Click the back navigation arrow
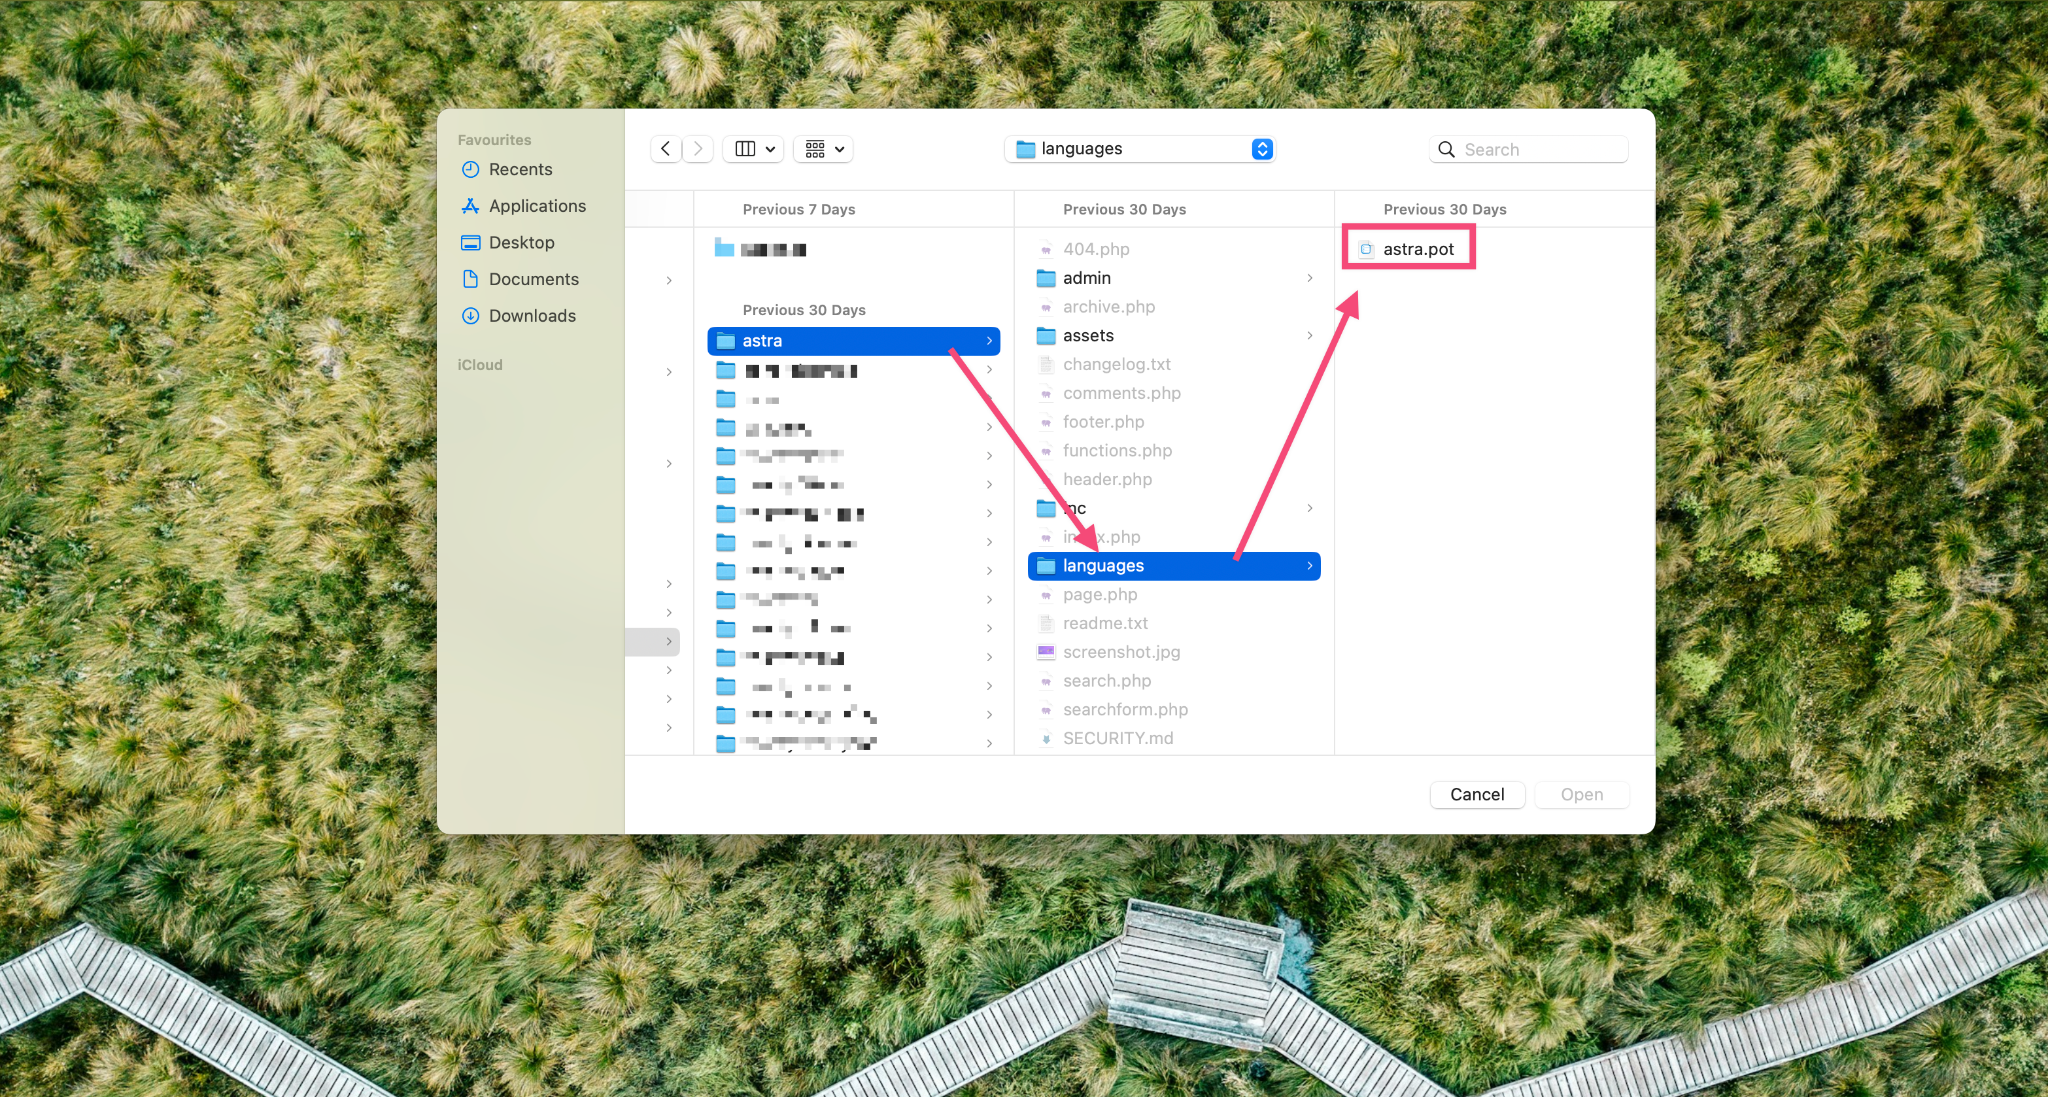 (x=666, y=149)
